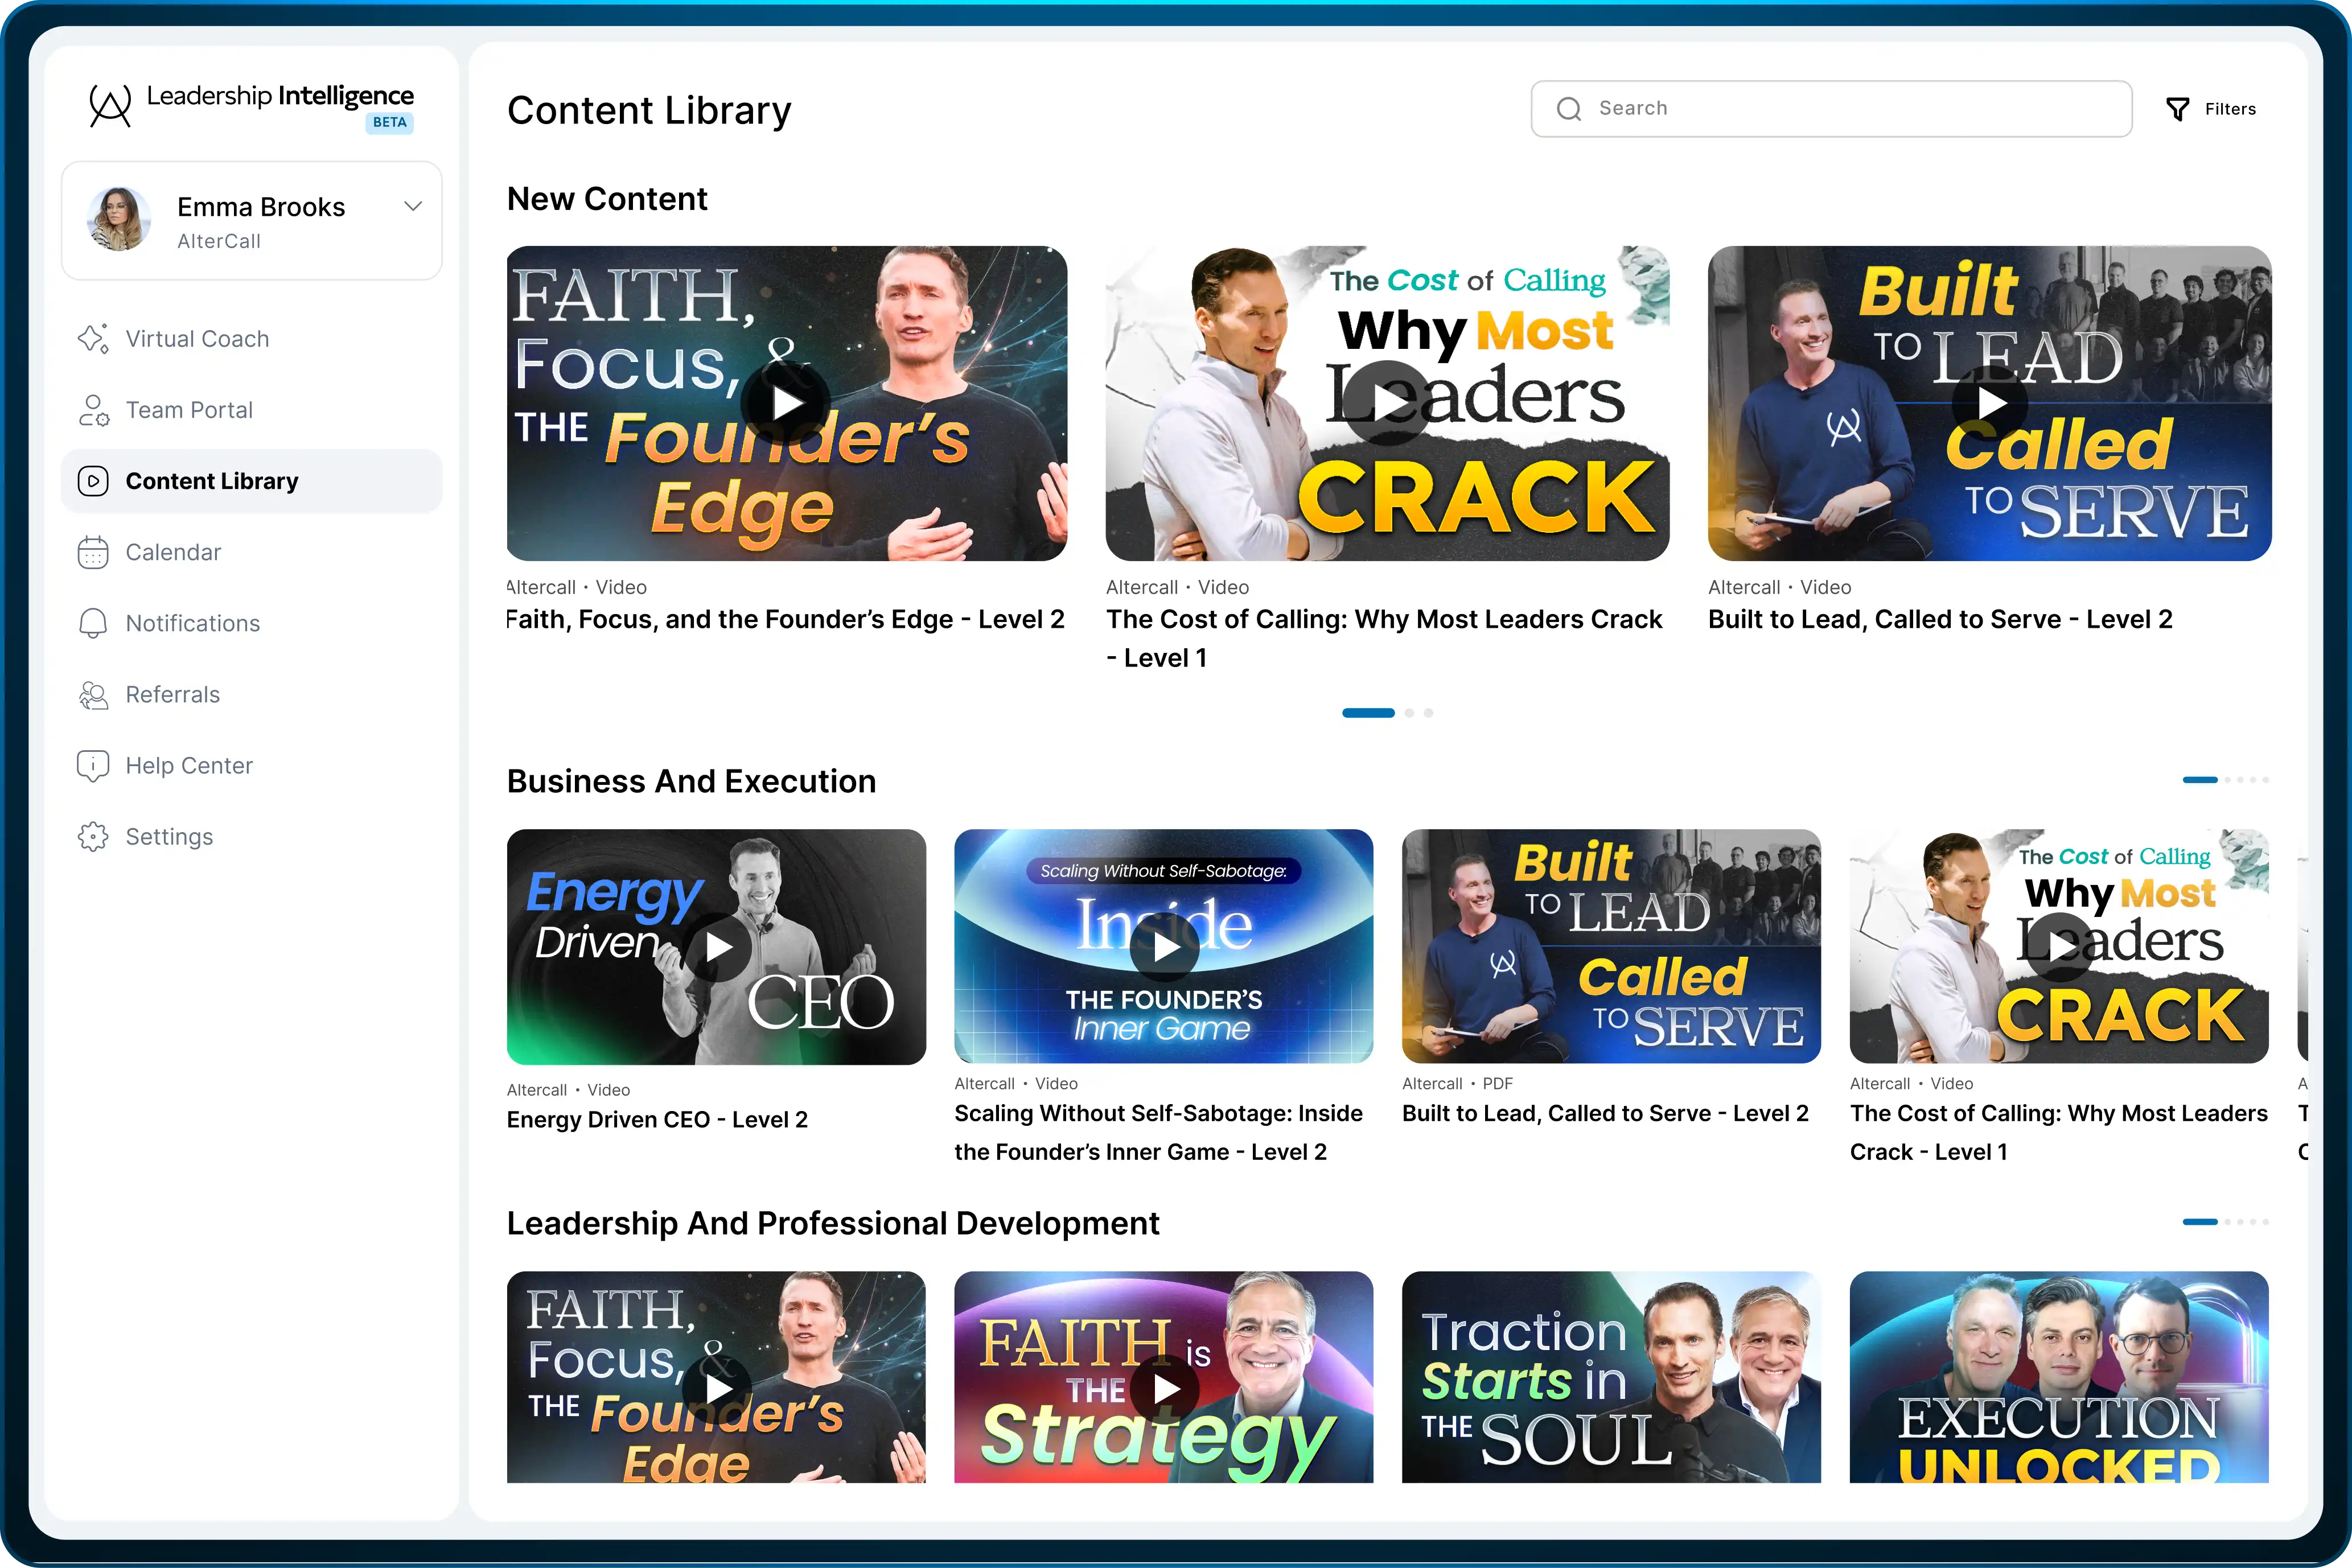Click the Virtual Coach sparkle icon

click(93, 339)
